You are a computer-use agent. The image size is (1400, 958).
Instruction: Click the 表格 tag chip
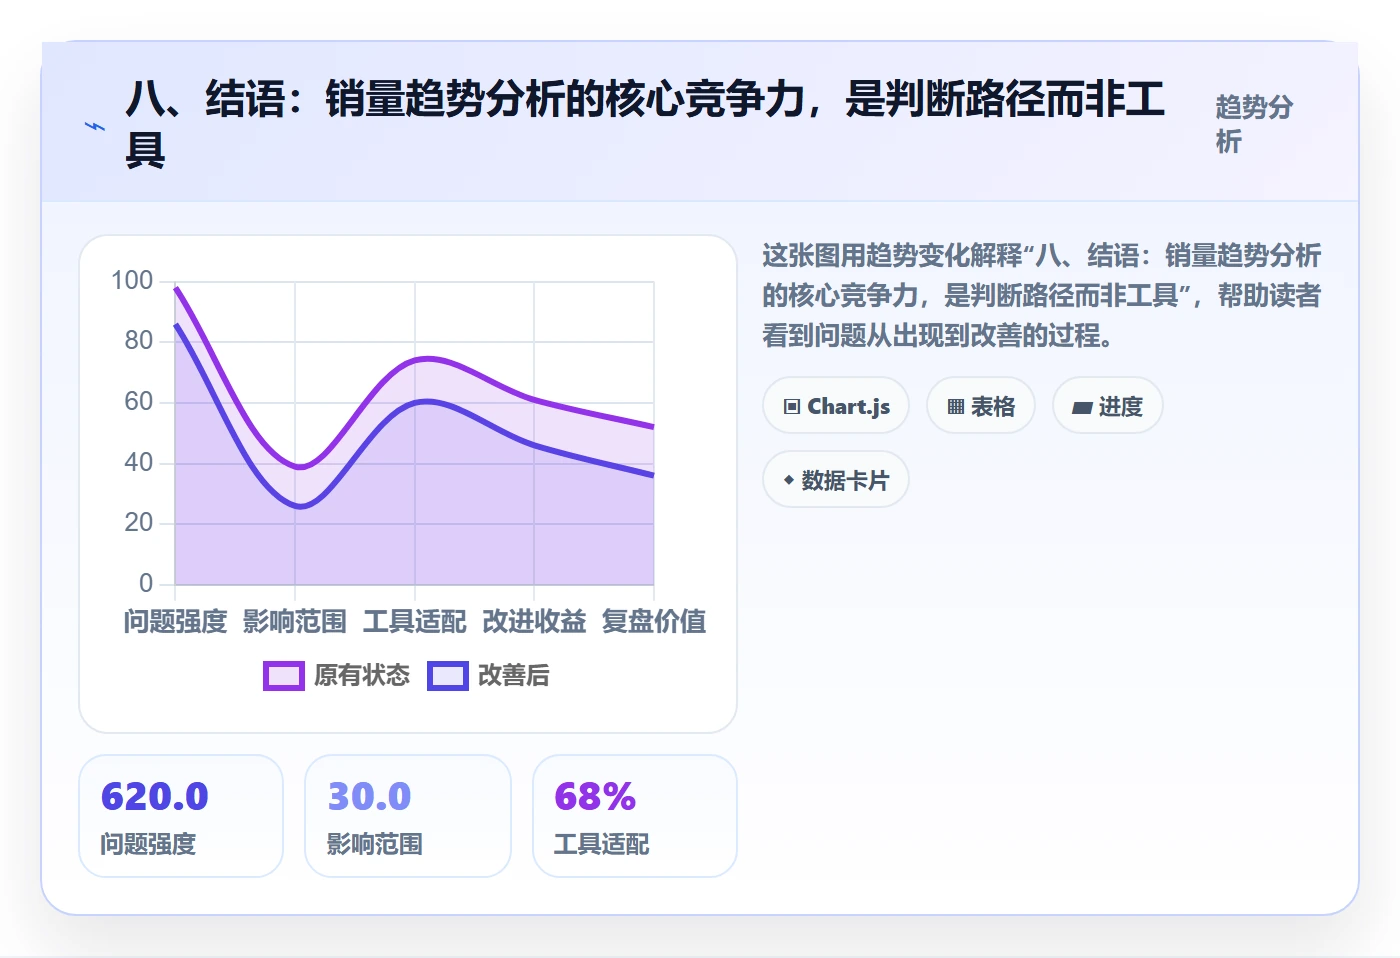980,406
